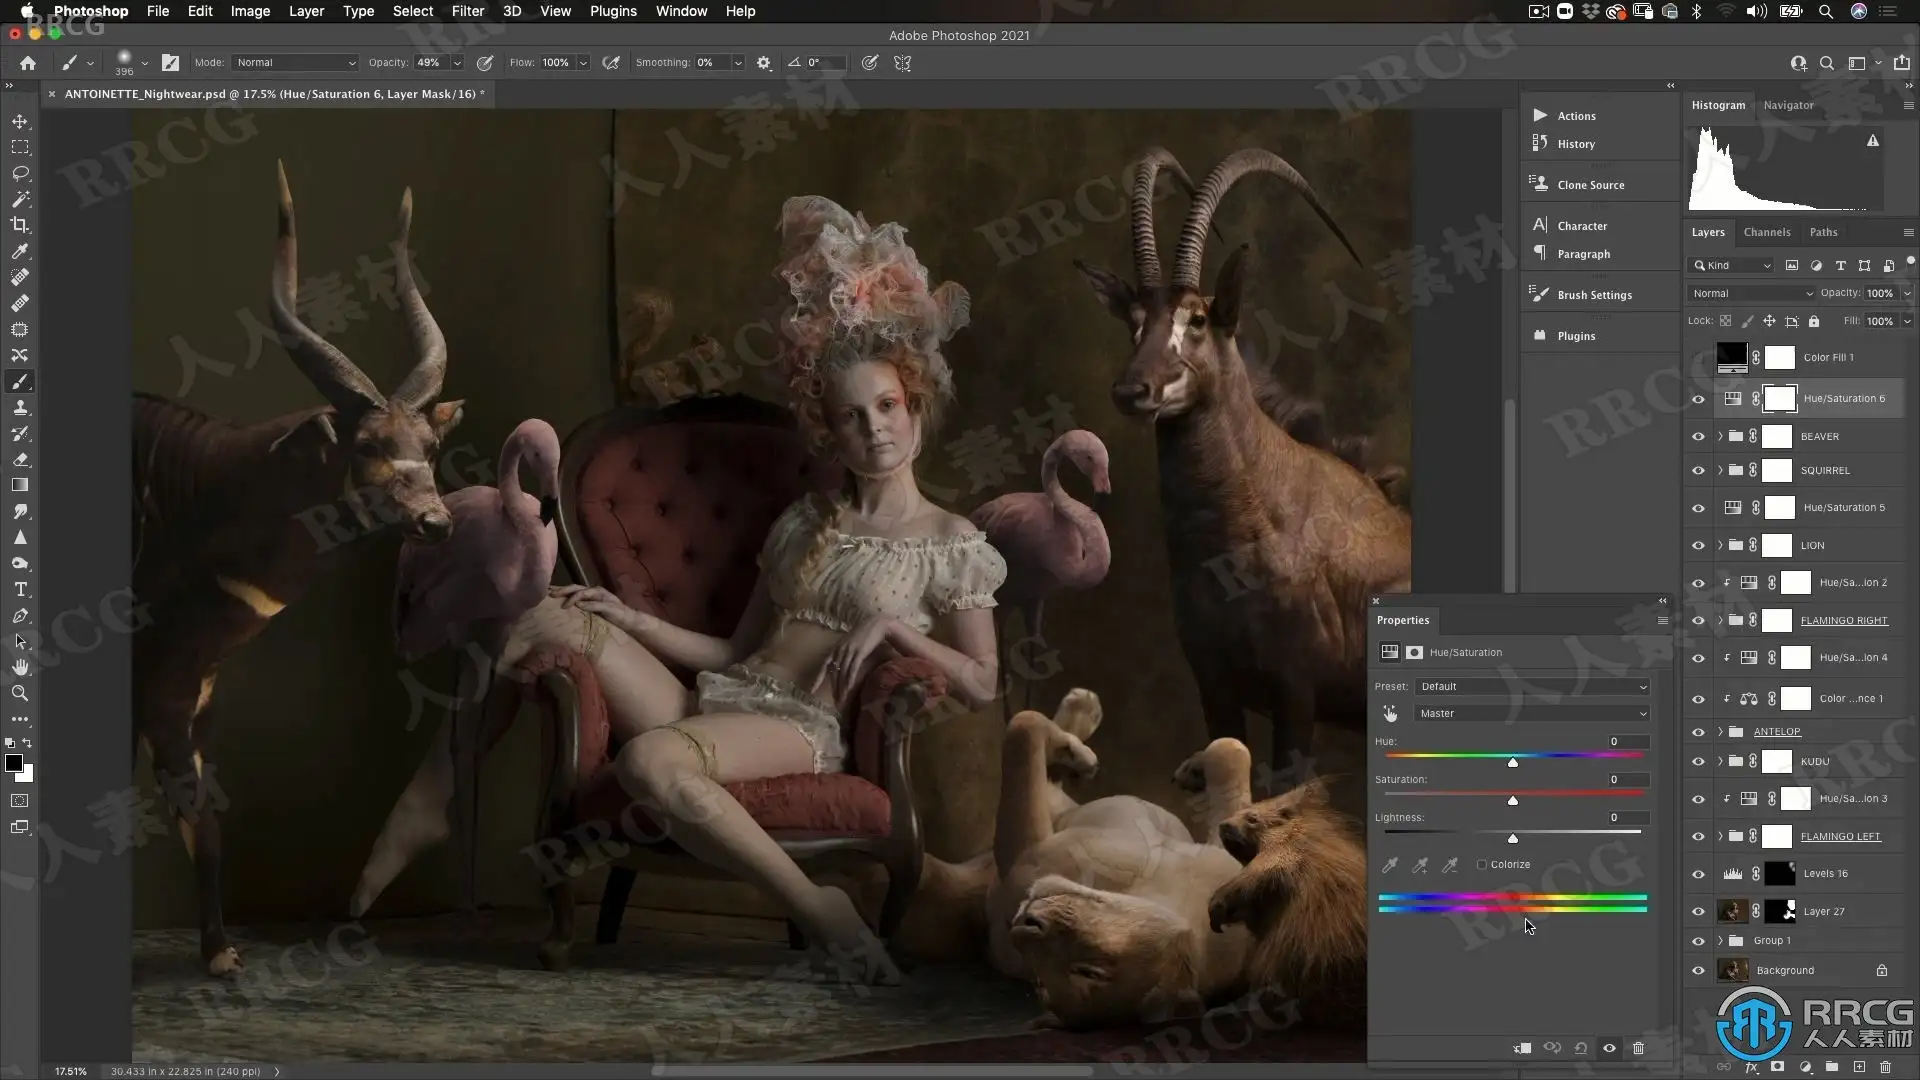Click the Saturation slider handle
The width and height of the screenshot is (1920, 1080).
pyautogui.click(x=1512, y=800)
